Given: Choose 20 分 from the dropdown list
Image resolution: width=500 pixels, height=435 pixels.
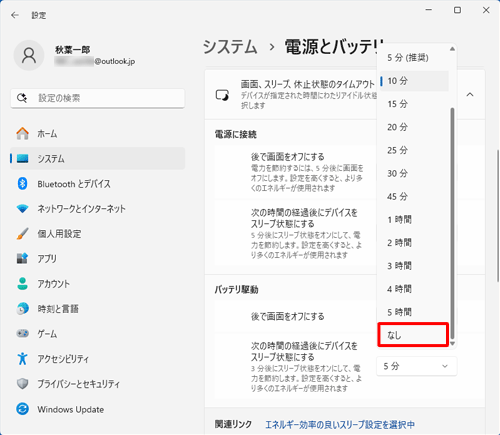Looking at the screenshot, I should pyautogui.click(x=414, y=127).
